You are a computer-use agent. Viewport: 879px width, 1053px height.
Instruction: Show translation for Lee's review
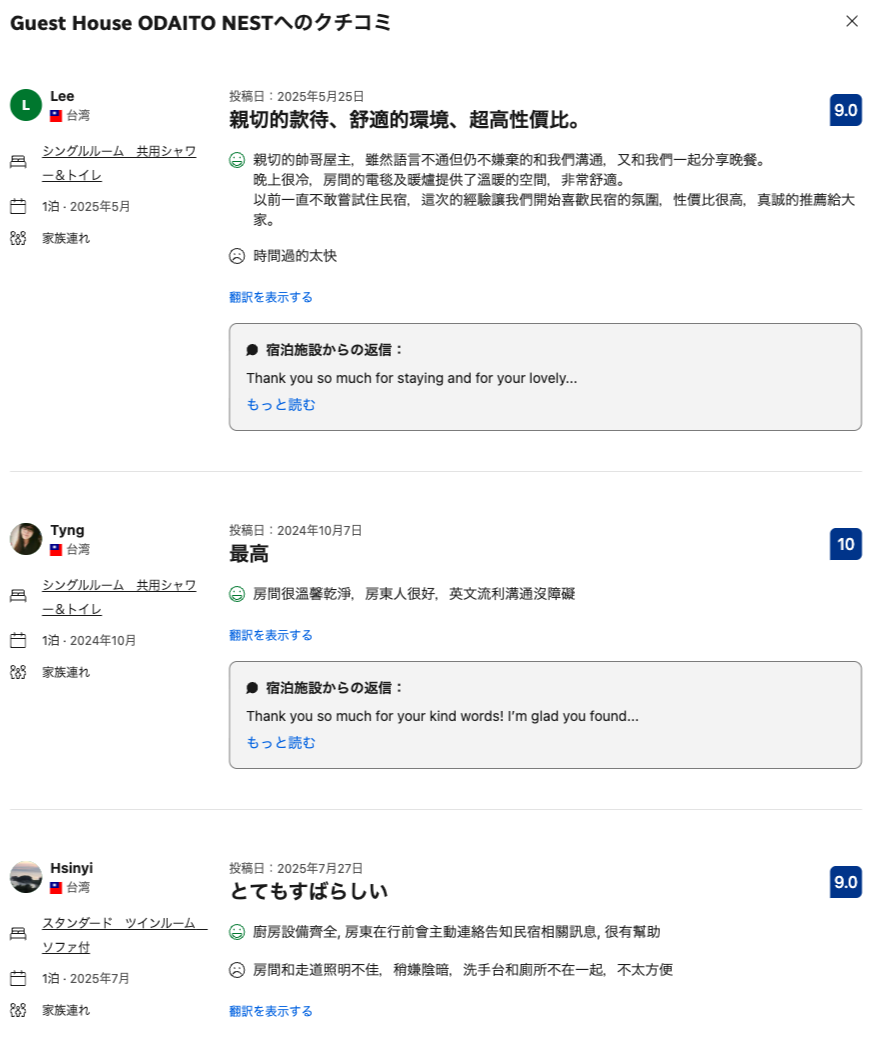click(271, 297)
